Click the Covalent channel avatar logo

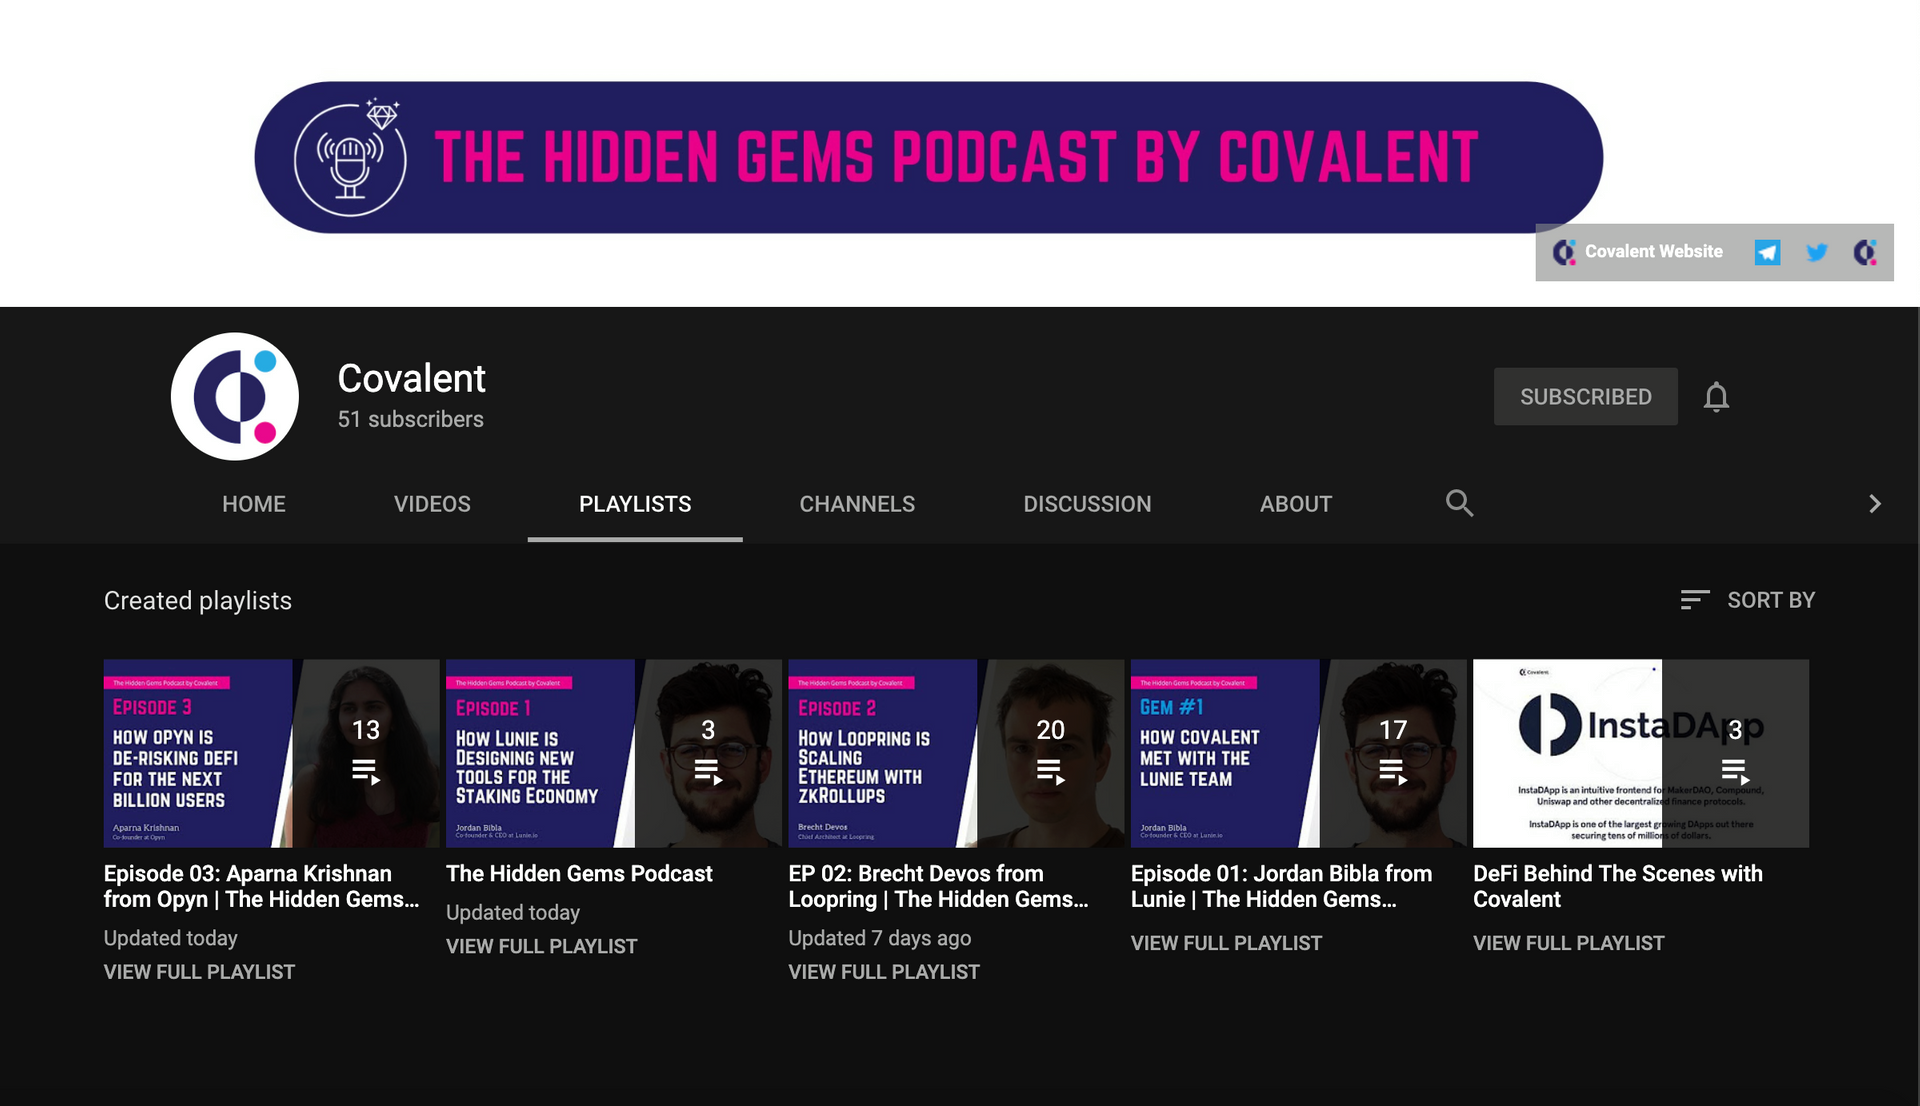[x=235, y=397]
